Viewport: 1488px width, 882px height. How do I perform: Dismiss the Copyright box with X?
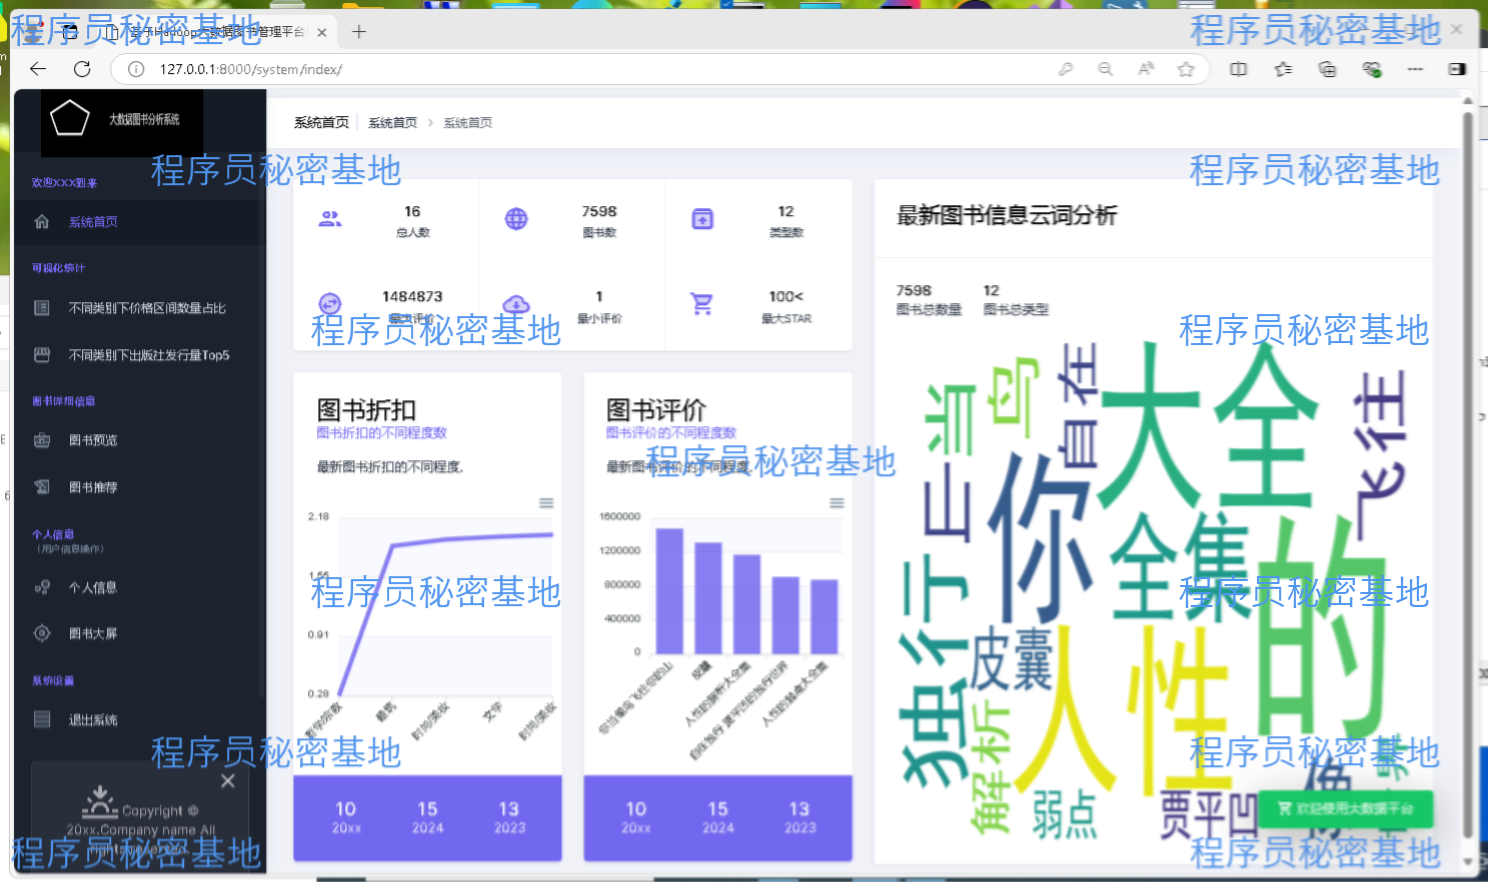(228, 781)
